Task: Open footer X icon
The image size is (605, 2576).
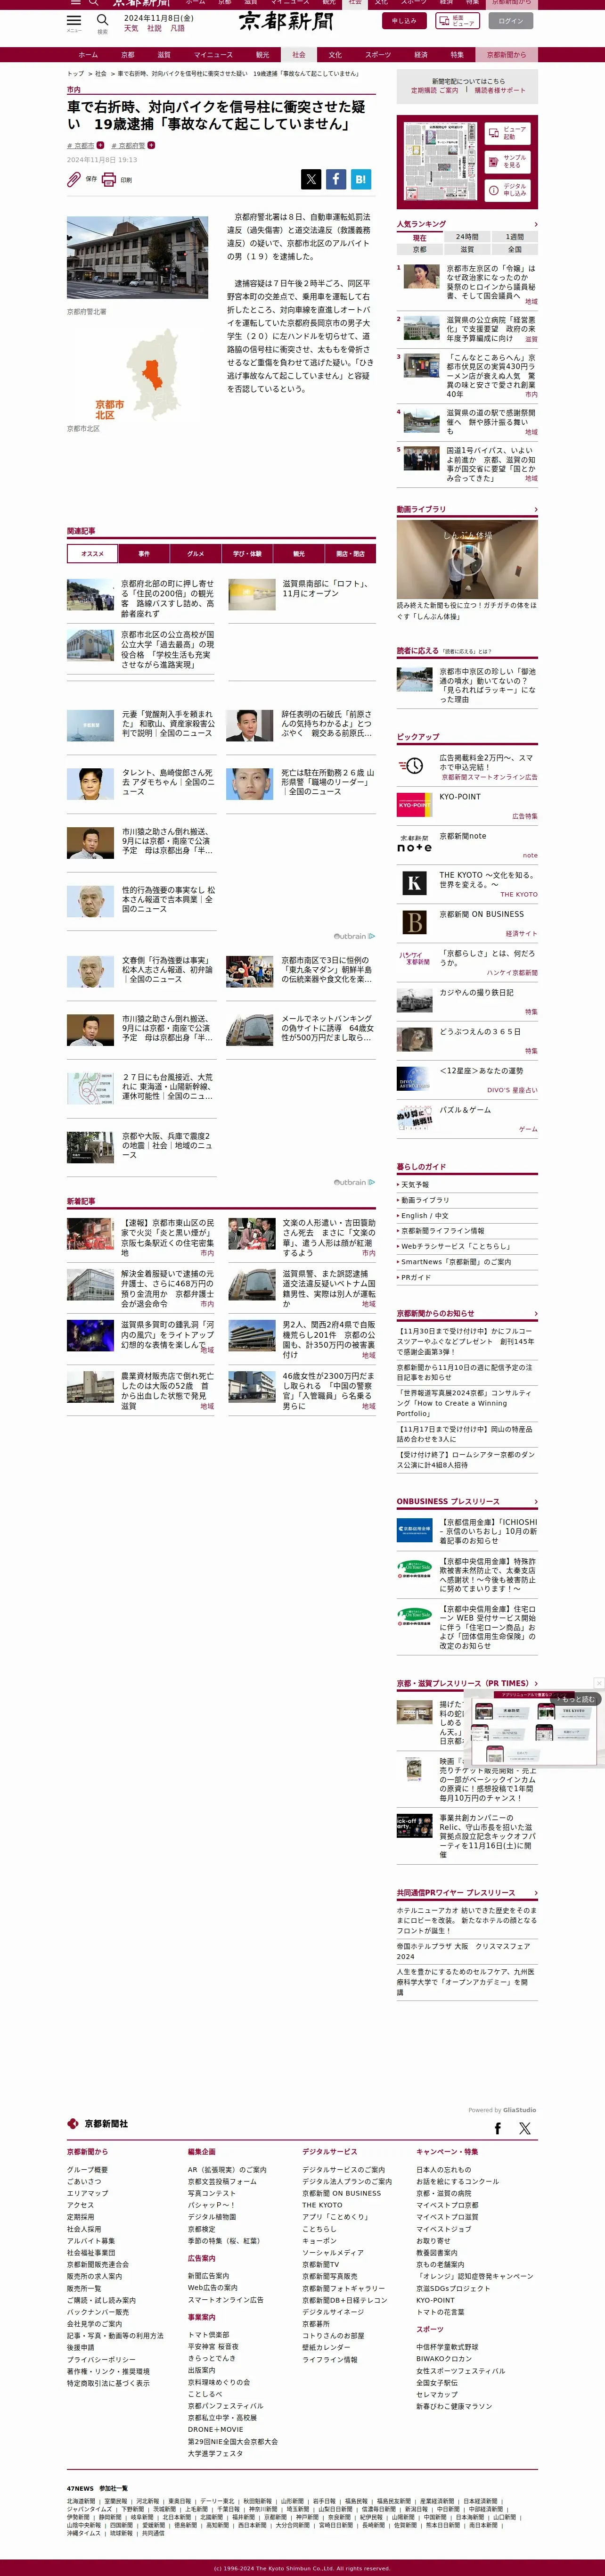Action: point(525,2128)
